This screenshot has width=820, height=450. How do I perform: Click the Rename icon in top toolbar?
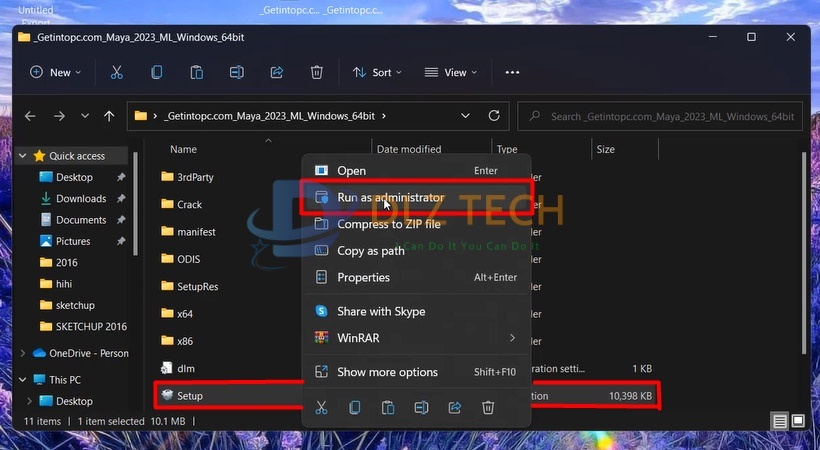(x=237, y=72)
